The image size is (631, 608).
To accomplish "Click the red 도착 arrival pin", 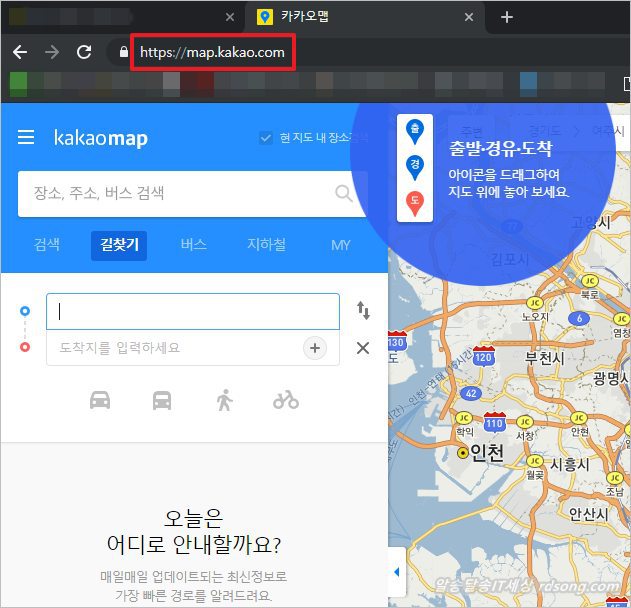I will (x=414, y=203).
